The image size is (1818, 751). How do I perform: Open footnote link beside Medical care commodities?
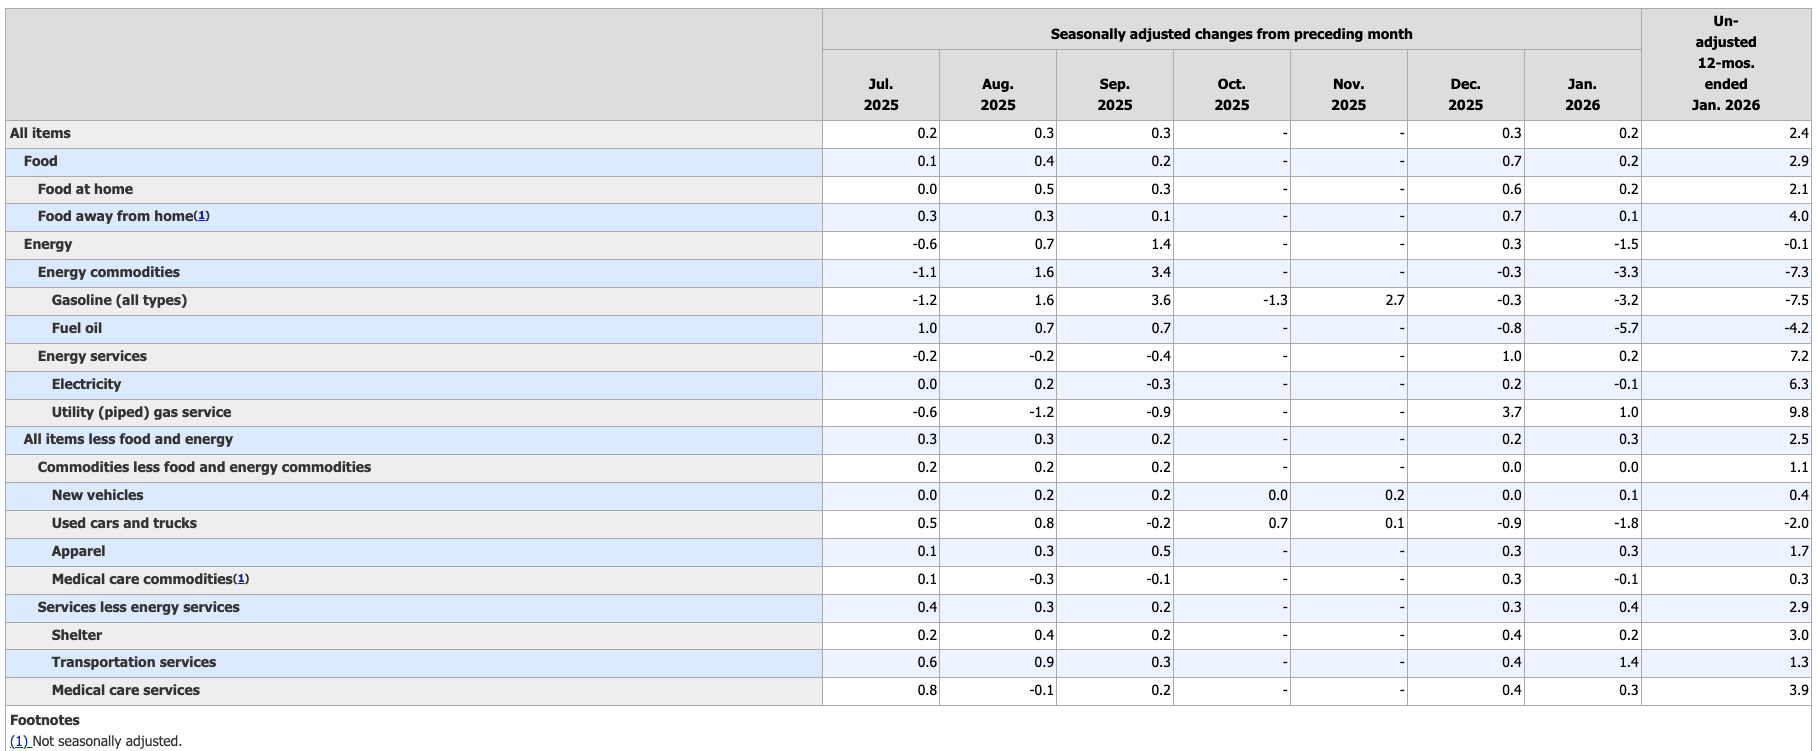241,579
